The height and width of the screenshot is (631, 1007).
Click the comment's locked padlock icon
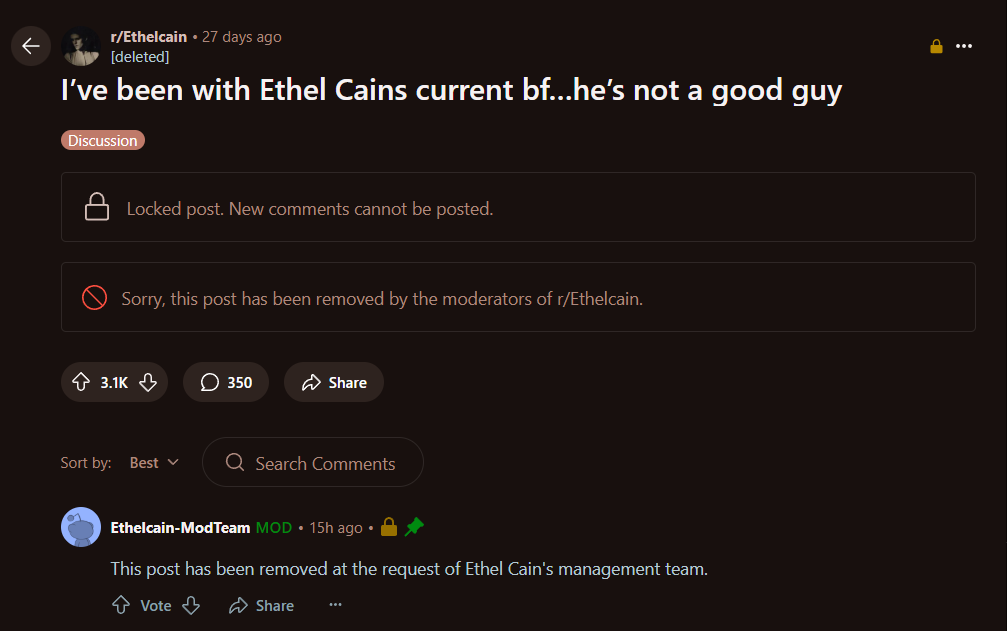(389, 527)
